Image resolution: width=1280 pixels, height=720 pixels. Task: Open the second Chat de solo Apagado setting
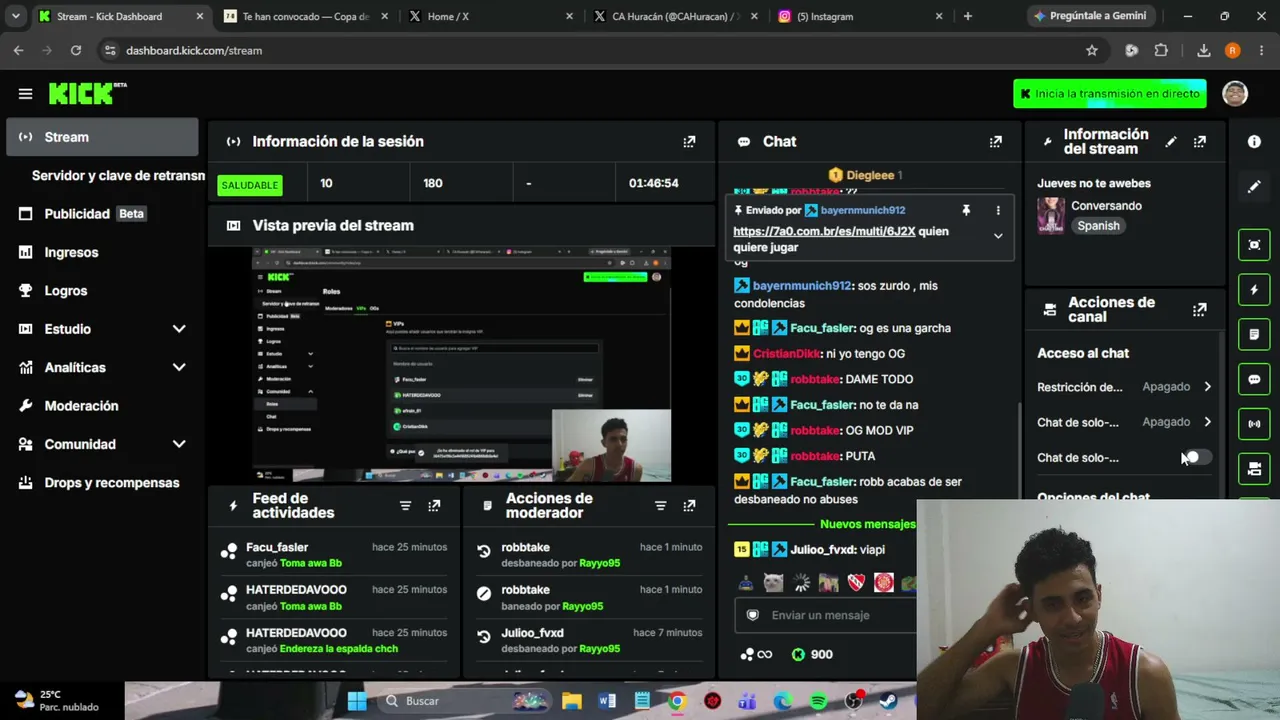1125,422
